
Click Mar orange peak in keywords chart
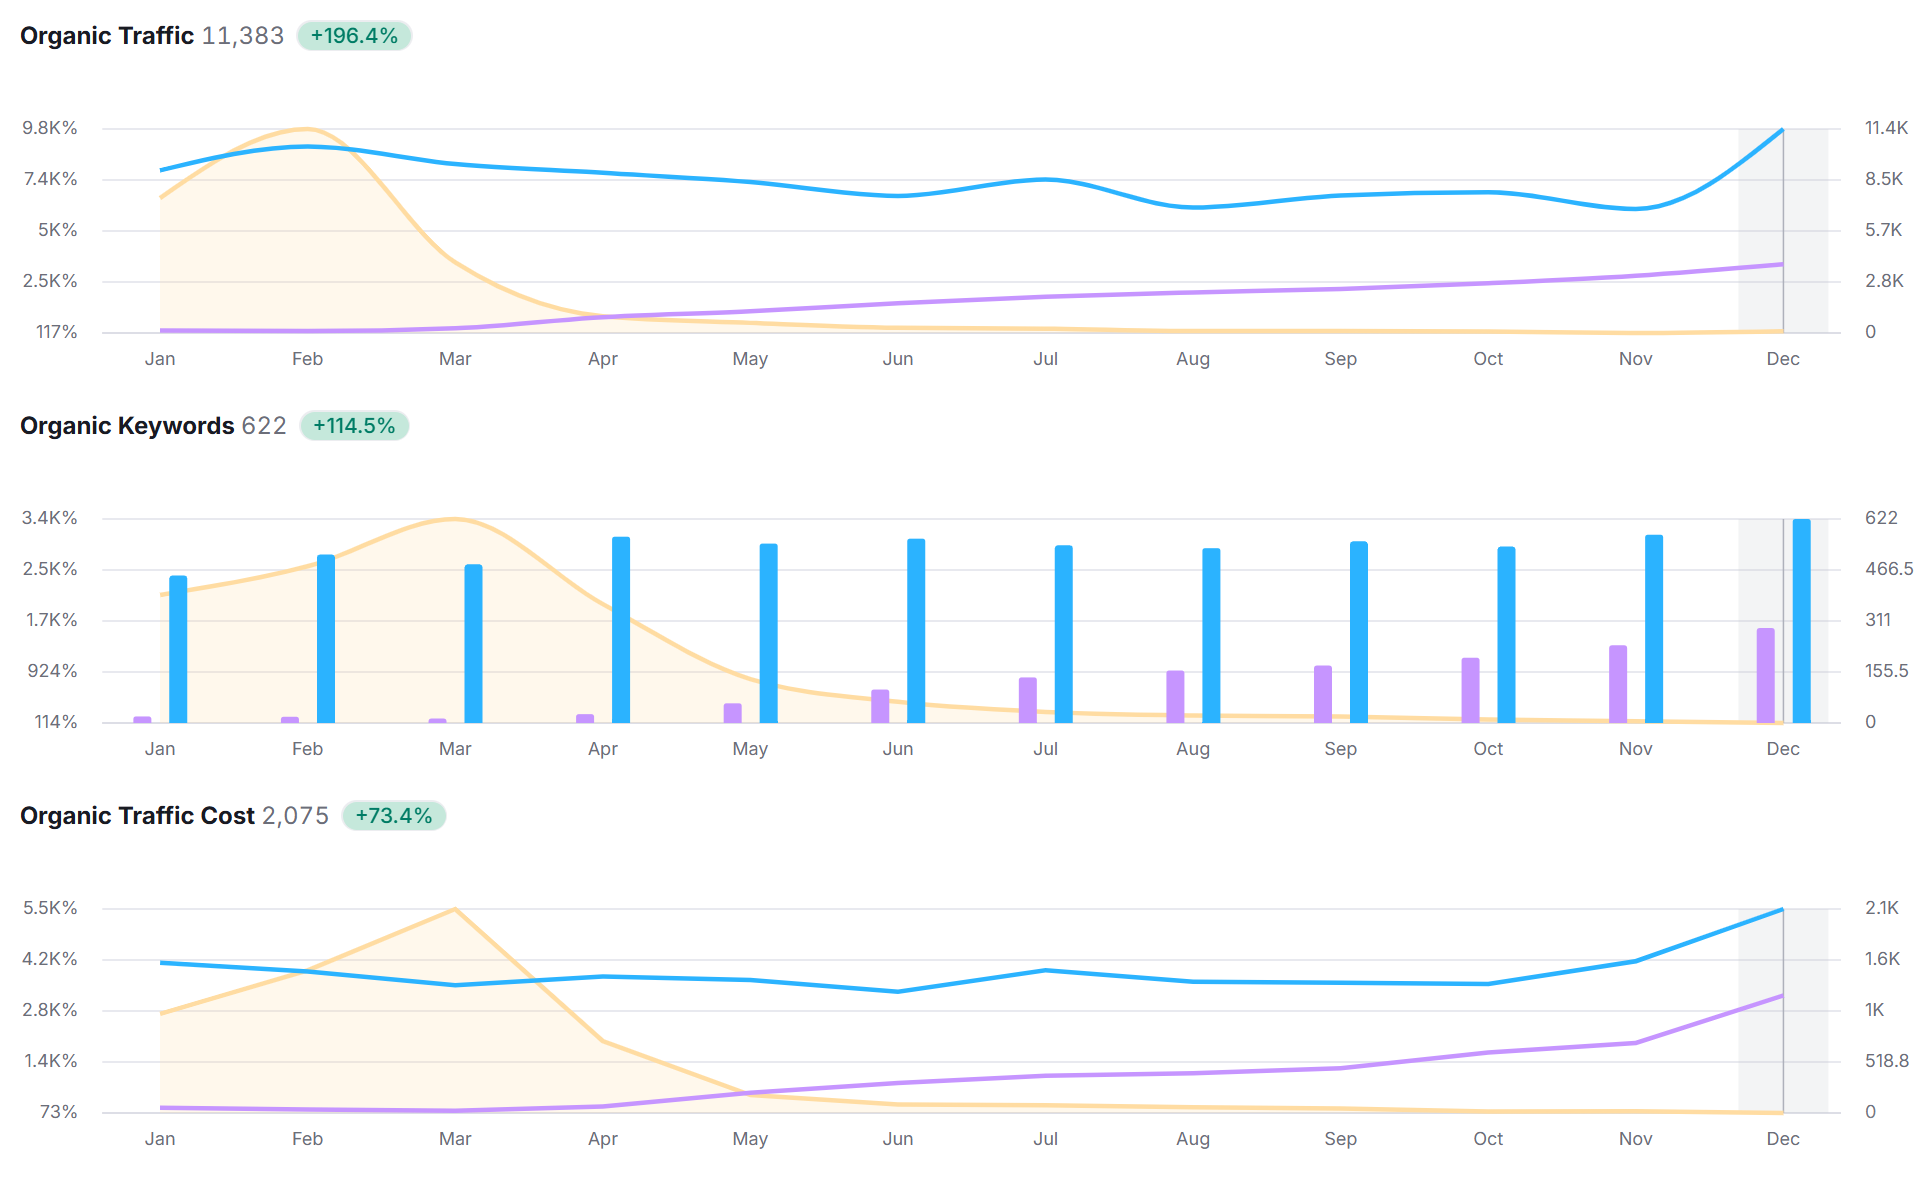coord(455,519)
